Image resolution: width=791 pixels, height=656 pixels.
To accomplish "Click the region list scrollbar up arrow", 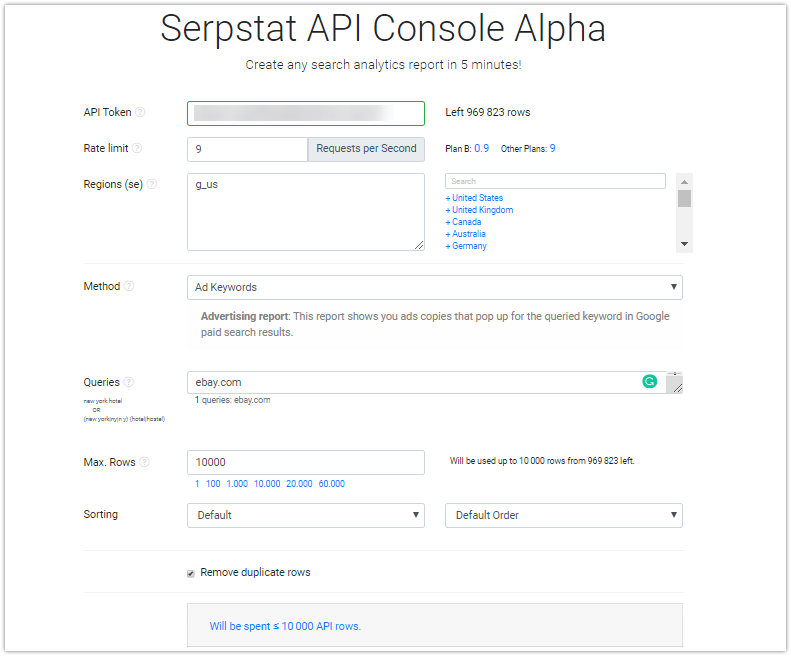I will point(684,182).
